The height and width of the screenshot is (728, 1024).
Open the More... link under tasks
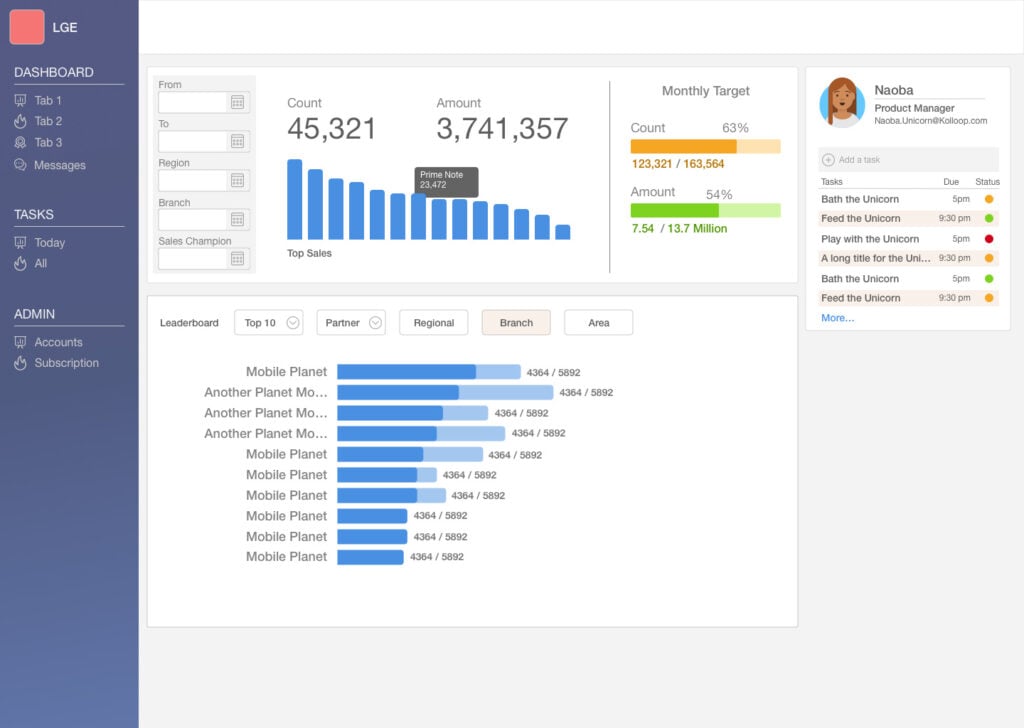point(837,318)
